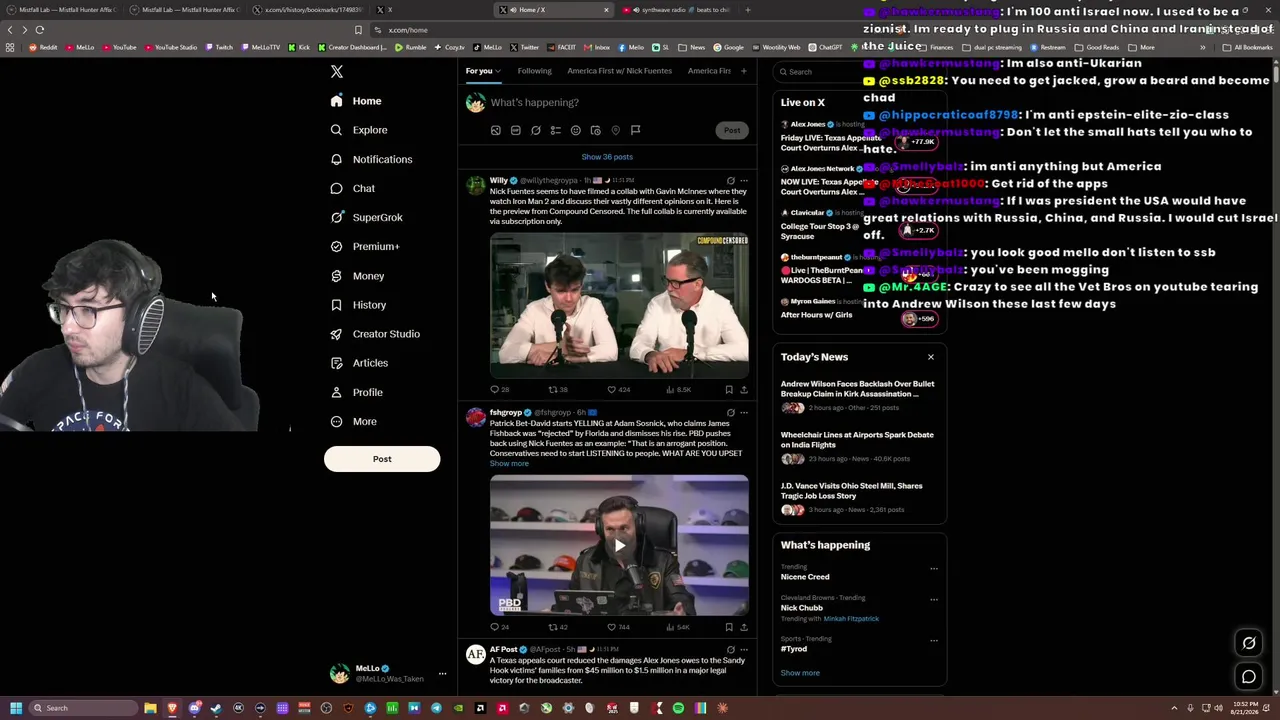Bookmark the fshgroyp post
This screenshot has height=720, width=1280.
(729, 627)
